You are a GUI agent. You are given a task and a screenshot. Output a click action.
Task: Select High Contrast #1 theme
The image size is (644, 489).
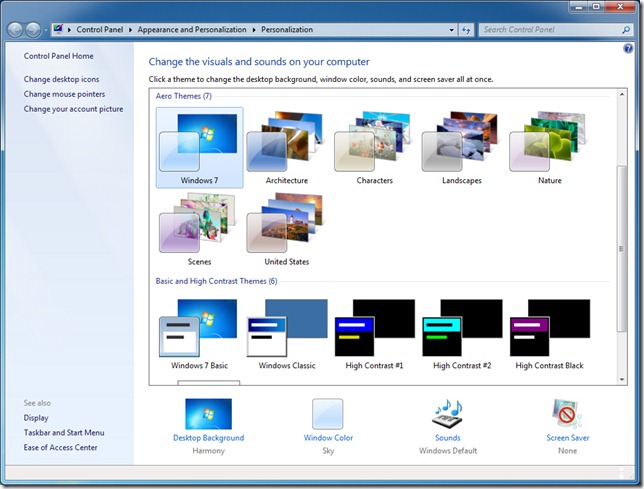click(374, 331)
